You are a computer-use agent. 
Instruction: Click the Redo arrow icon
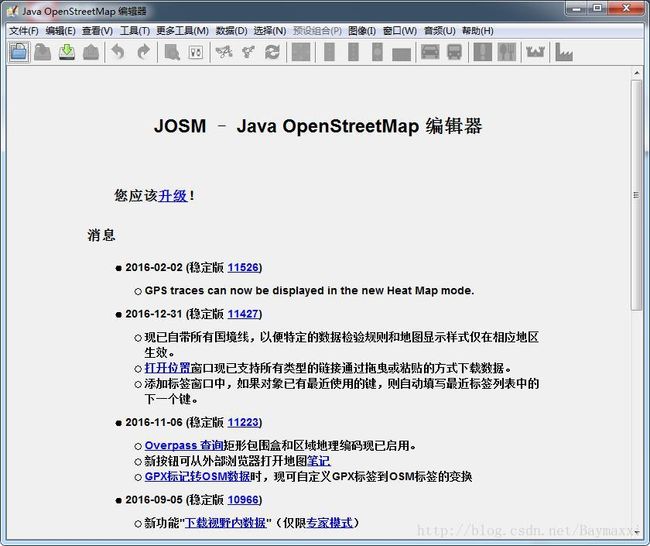pyautogui.click(x=143, y=52)
